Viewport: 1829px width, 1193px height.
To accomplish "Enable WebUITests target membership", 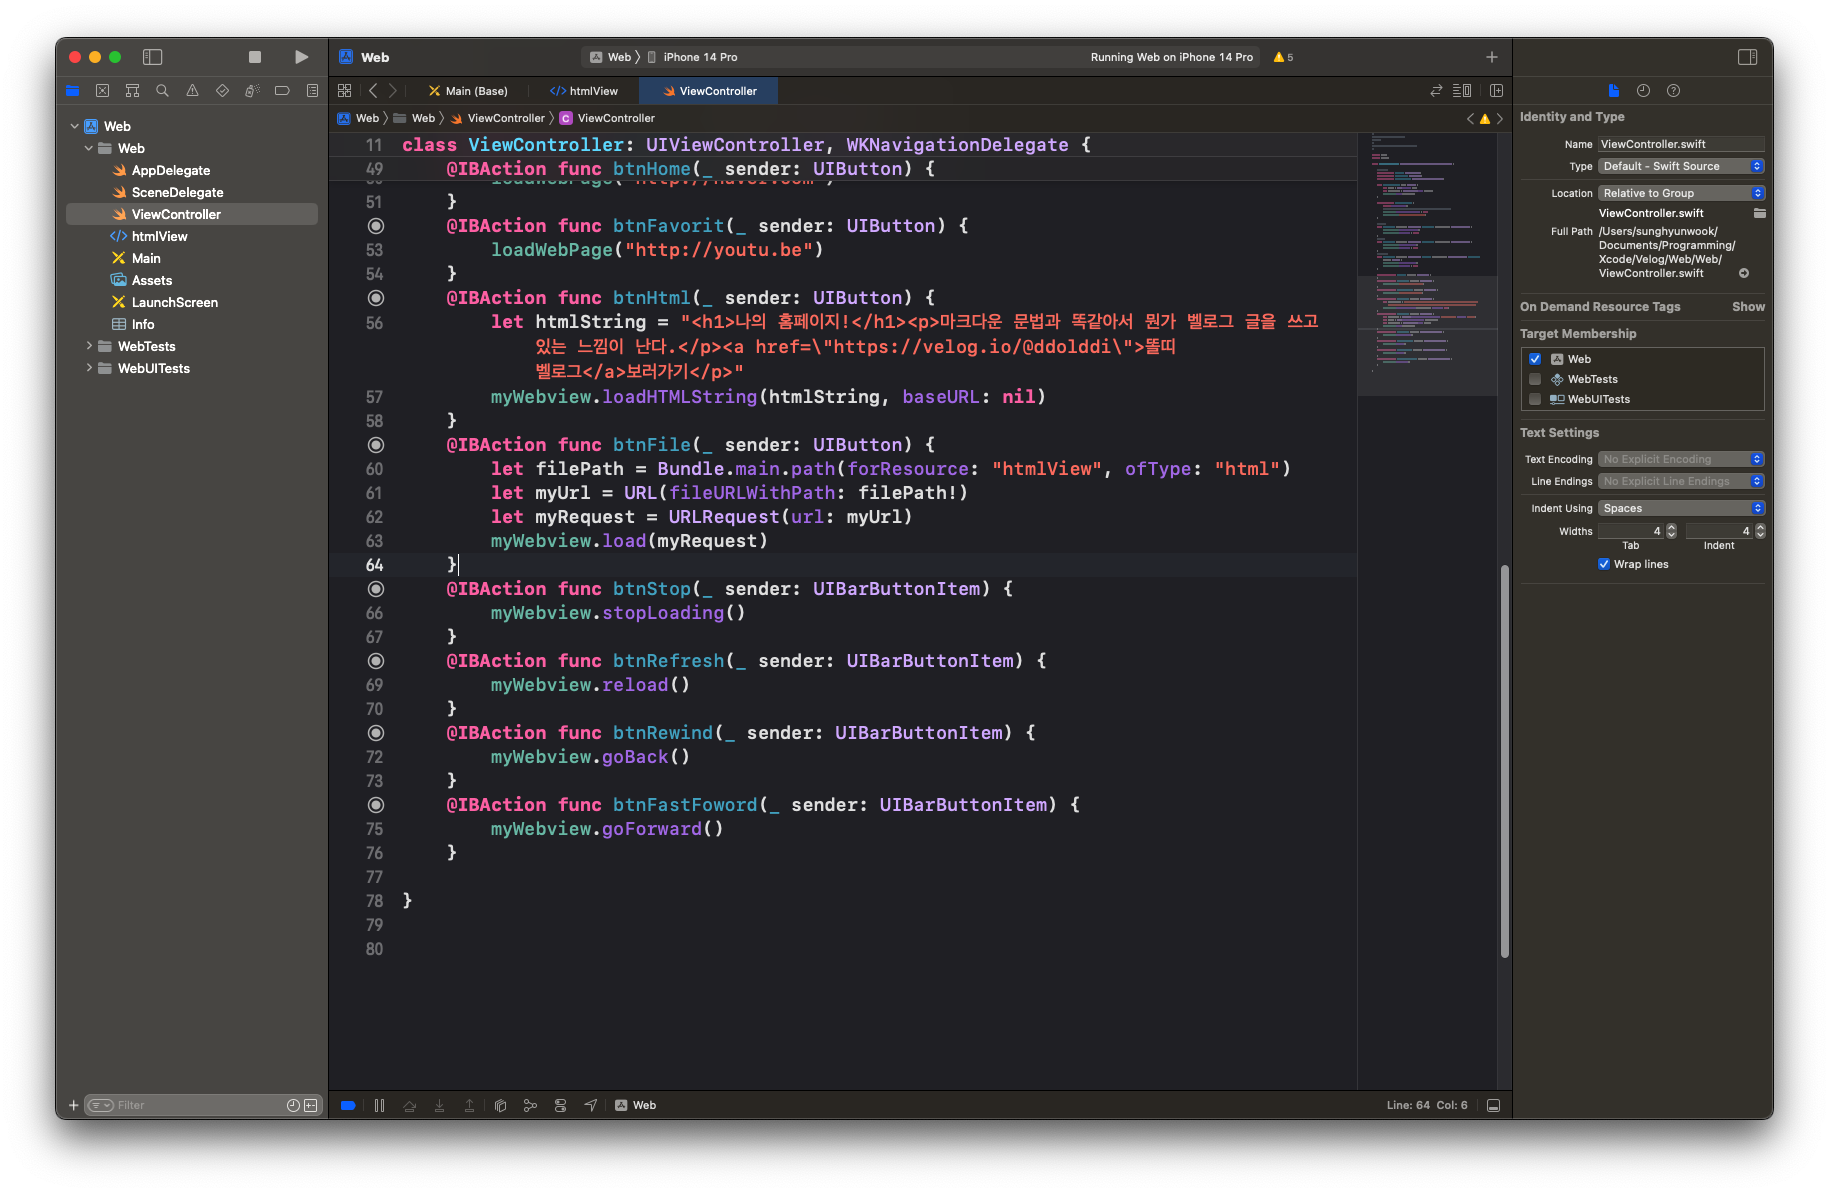I will (1535, 399).
